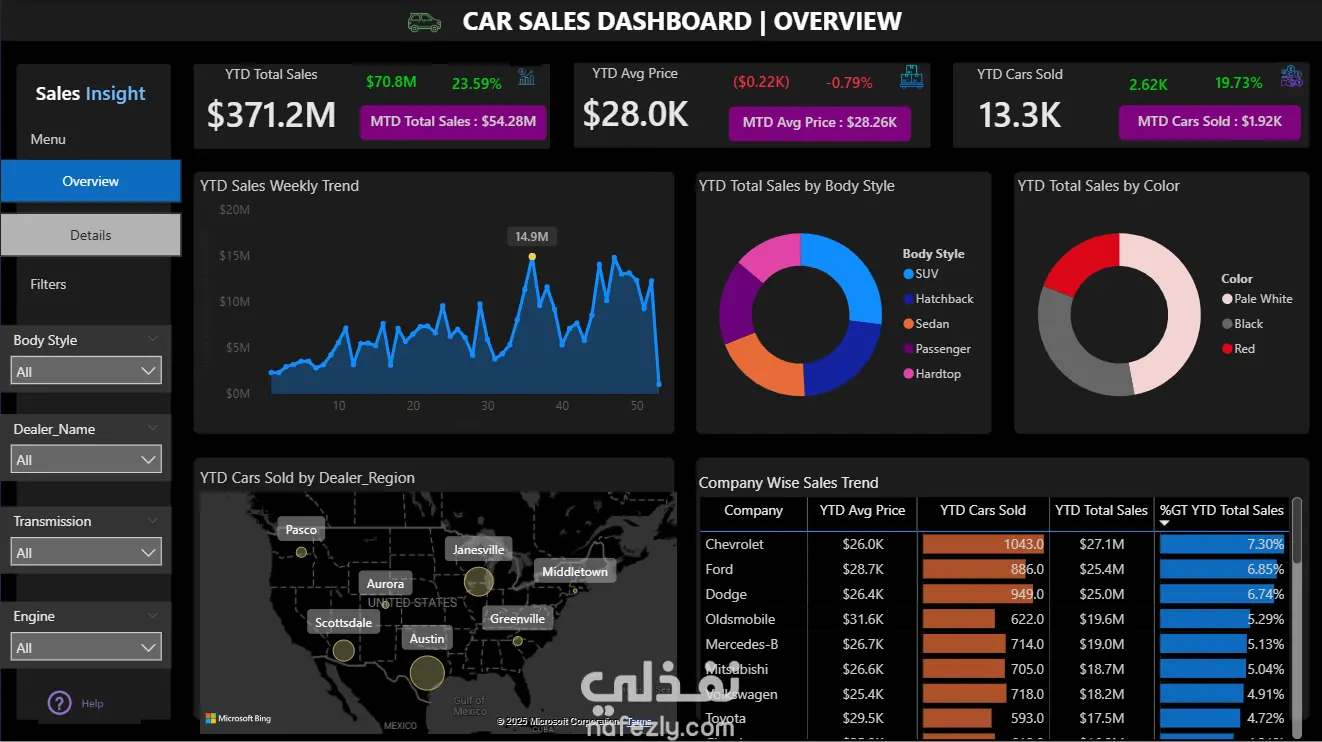Select Sedan legend color marker
1322x742 pixels.
click(908, 324)
